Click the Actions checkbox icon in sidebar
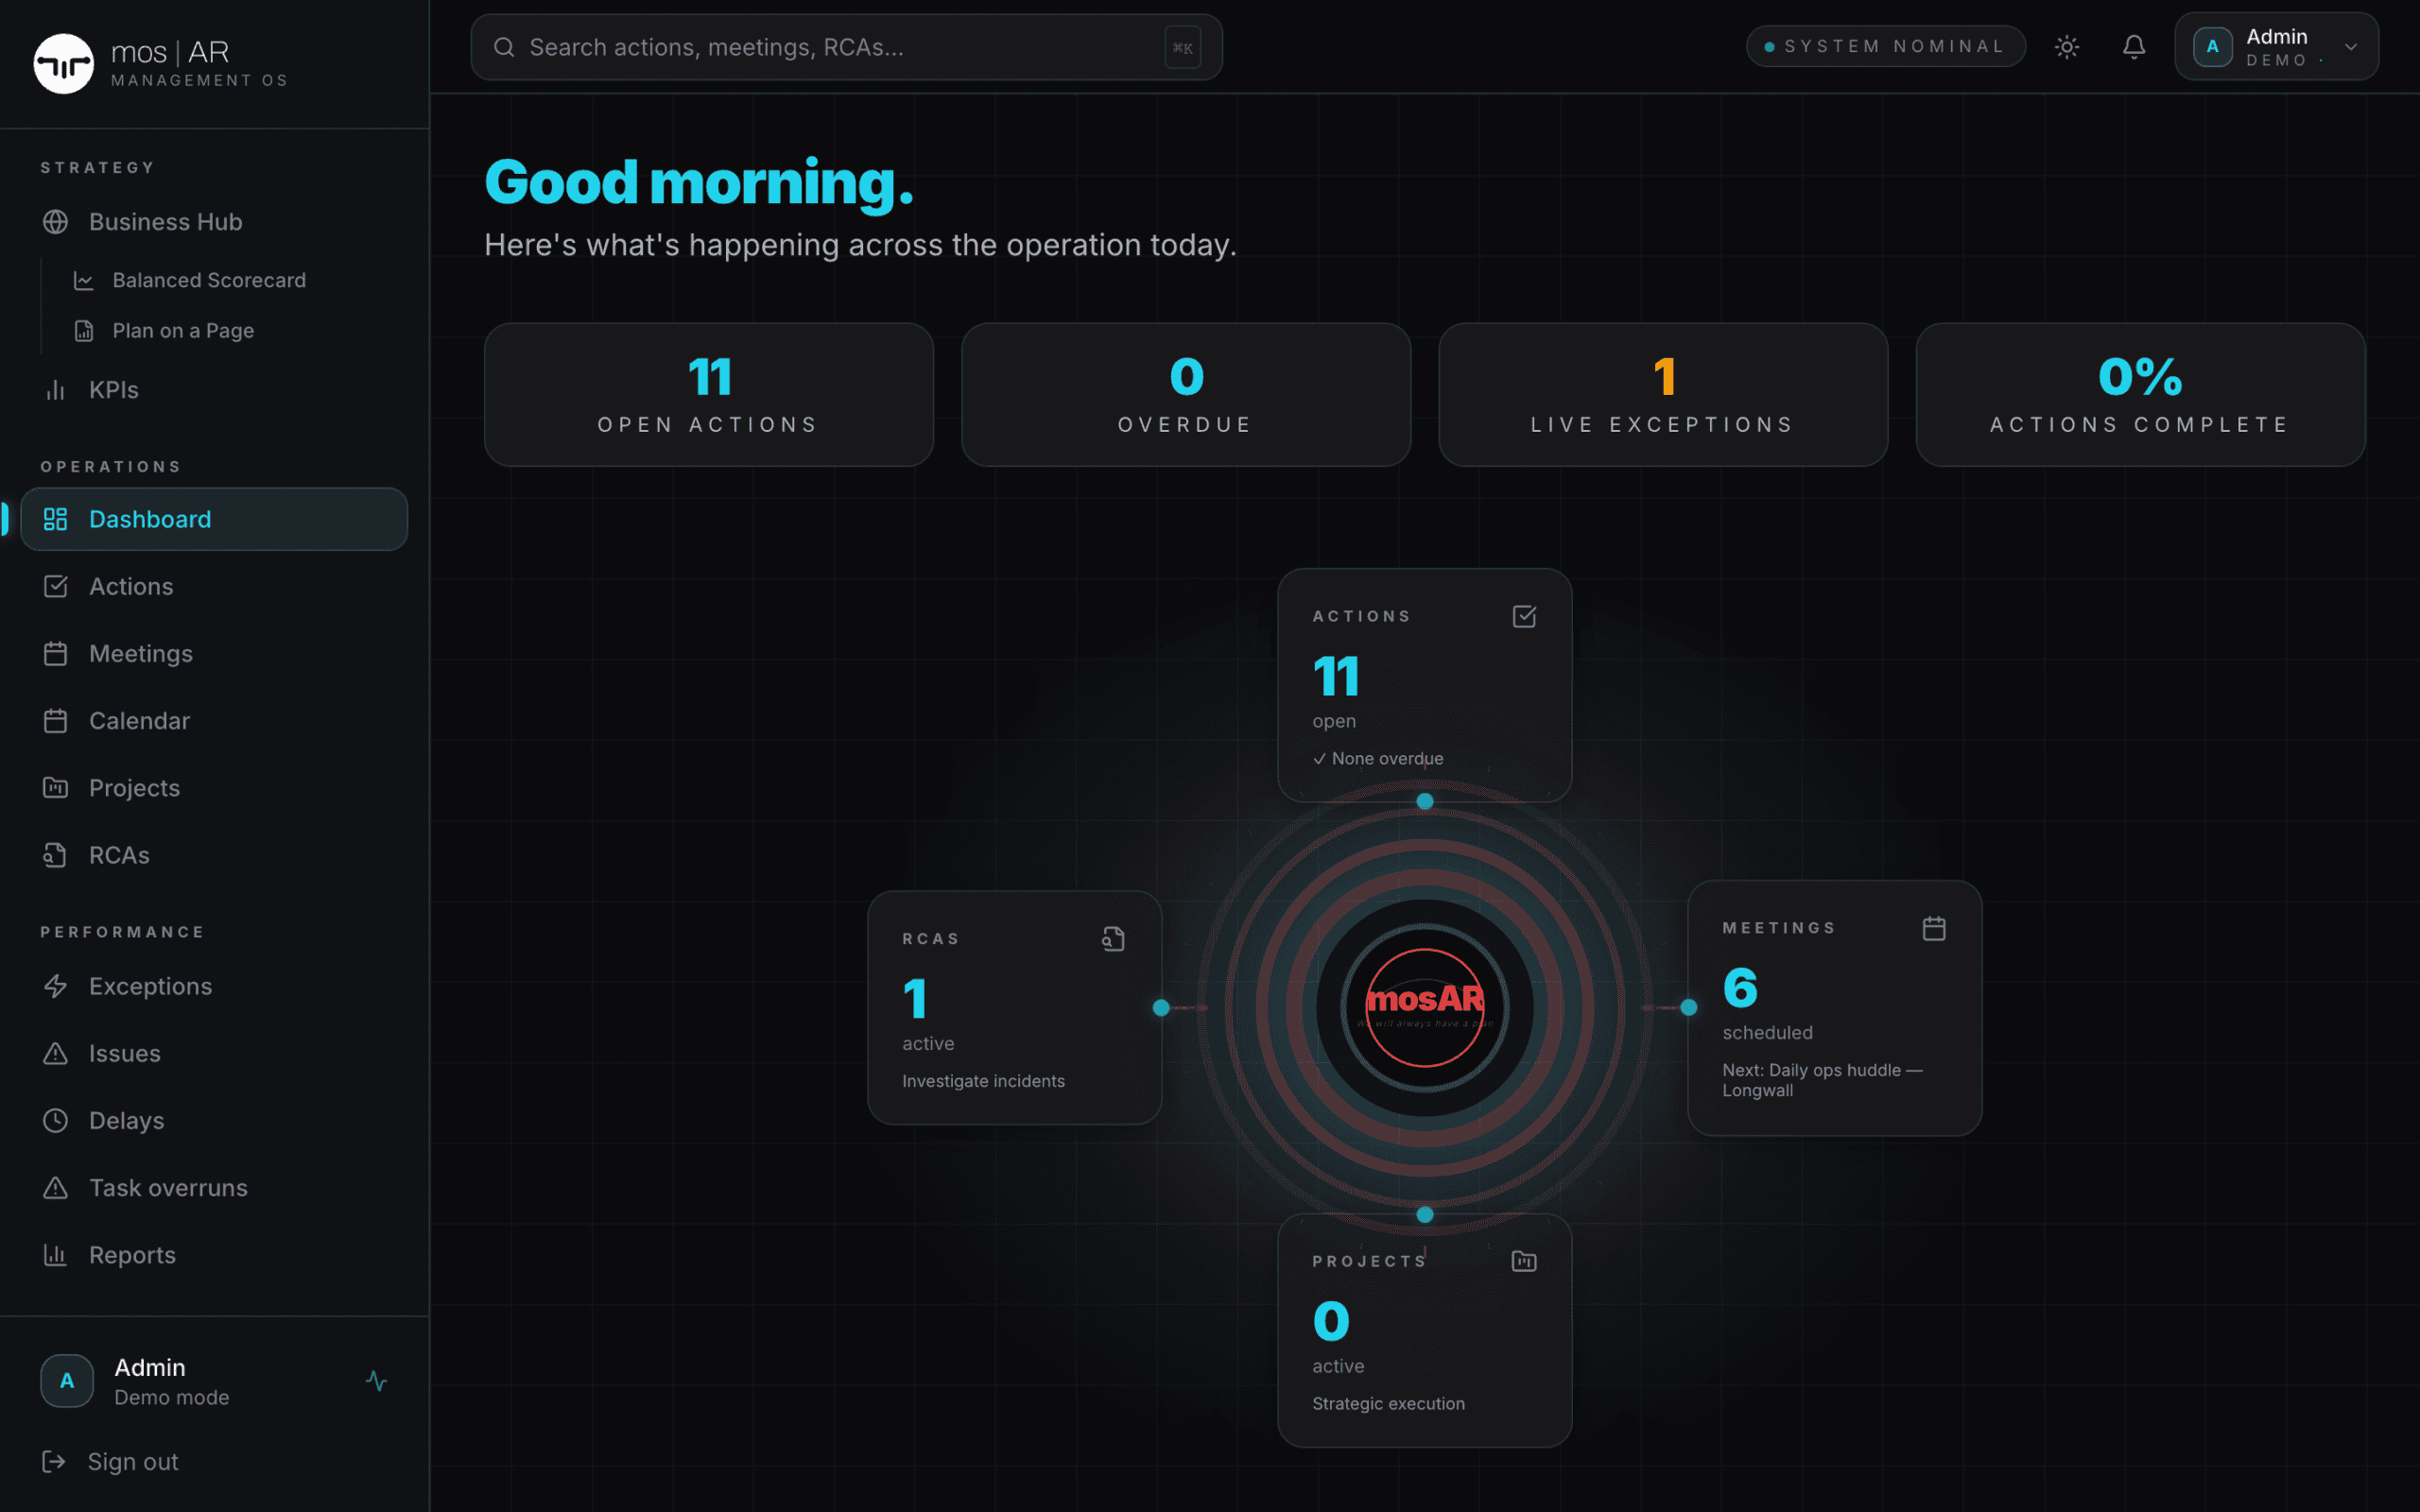The image size is (2420, 1512). (56, 586)
